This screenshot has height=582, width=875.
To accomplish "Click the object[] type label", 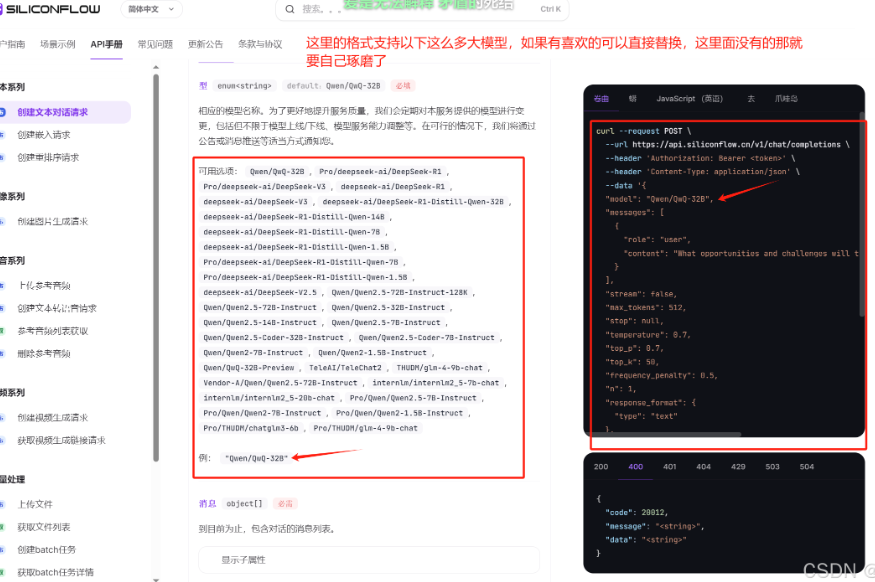I will point(244,503).
